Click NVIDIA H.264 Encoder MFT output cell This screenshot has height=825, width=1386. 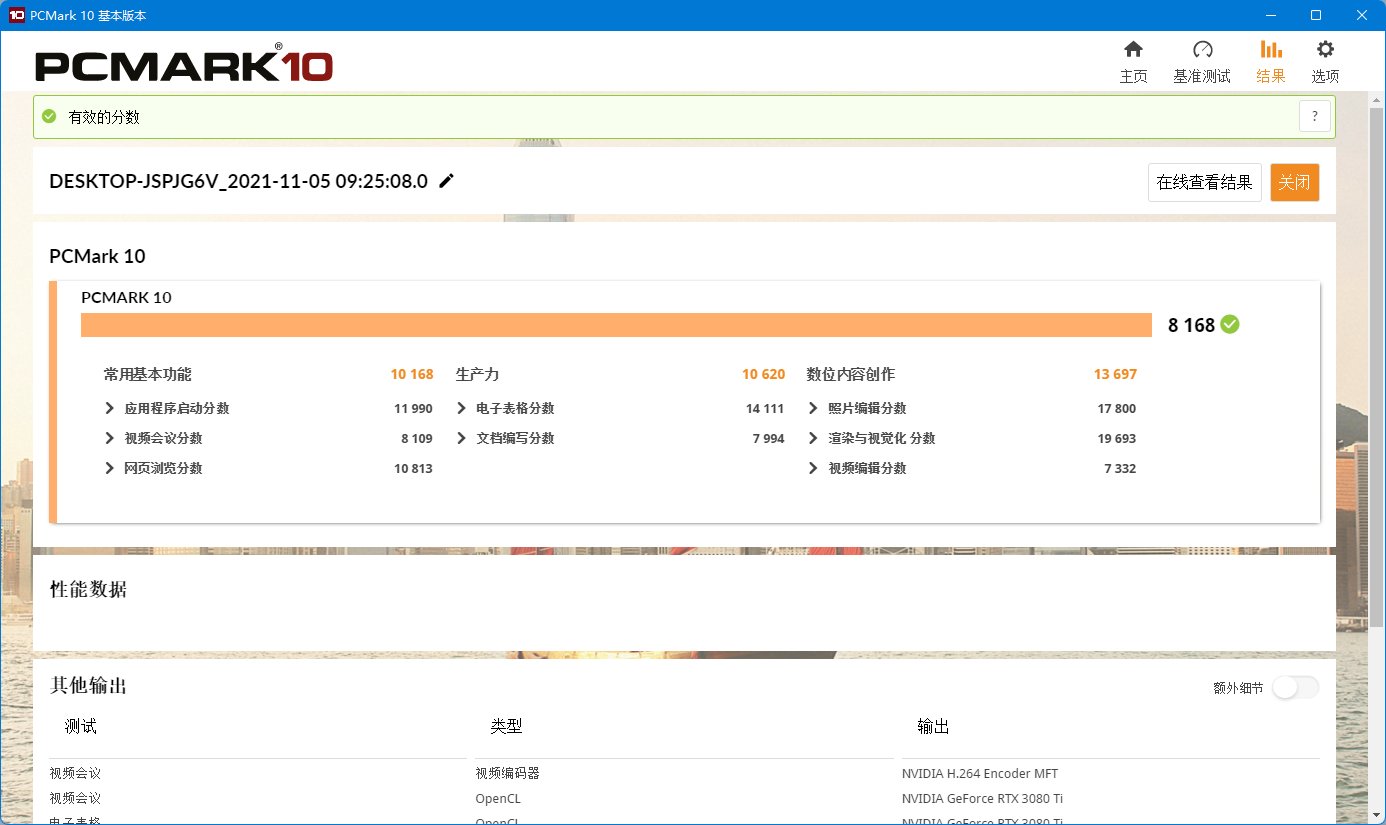coord(980,773)
